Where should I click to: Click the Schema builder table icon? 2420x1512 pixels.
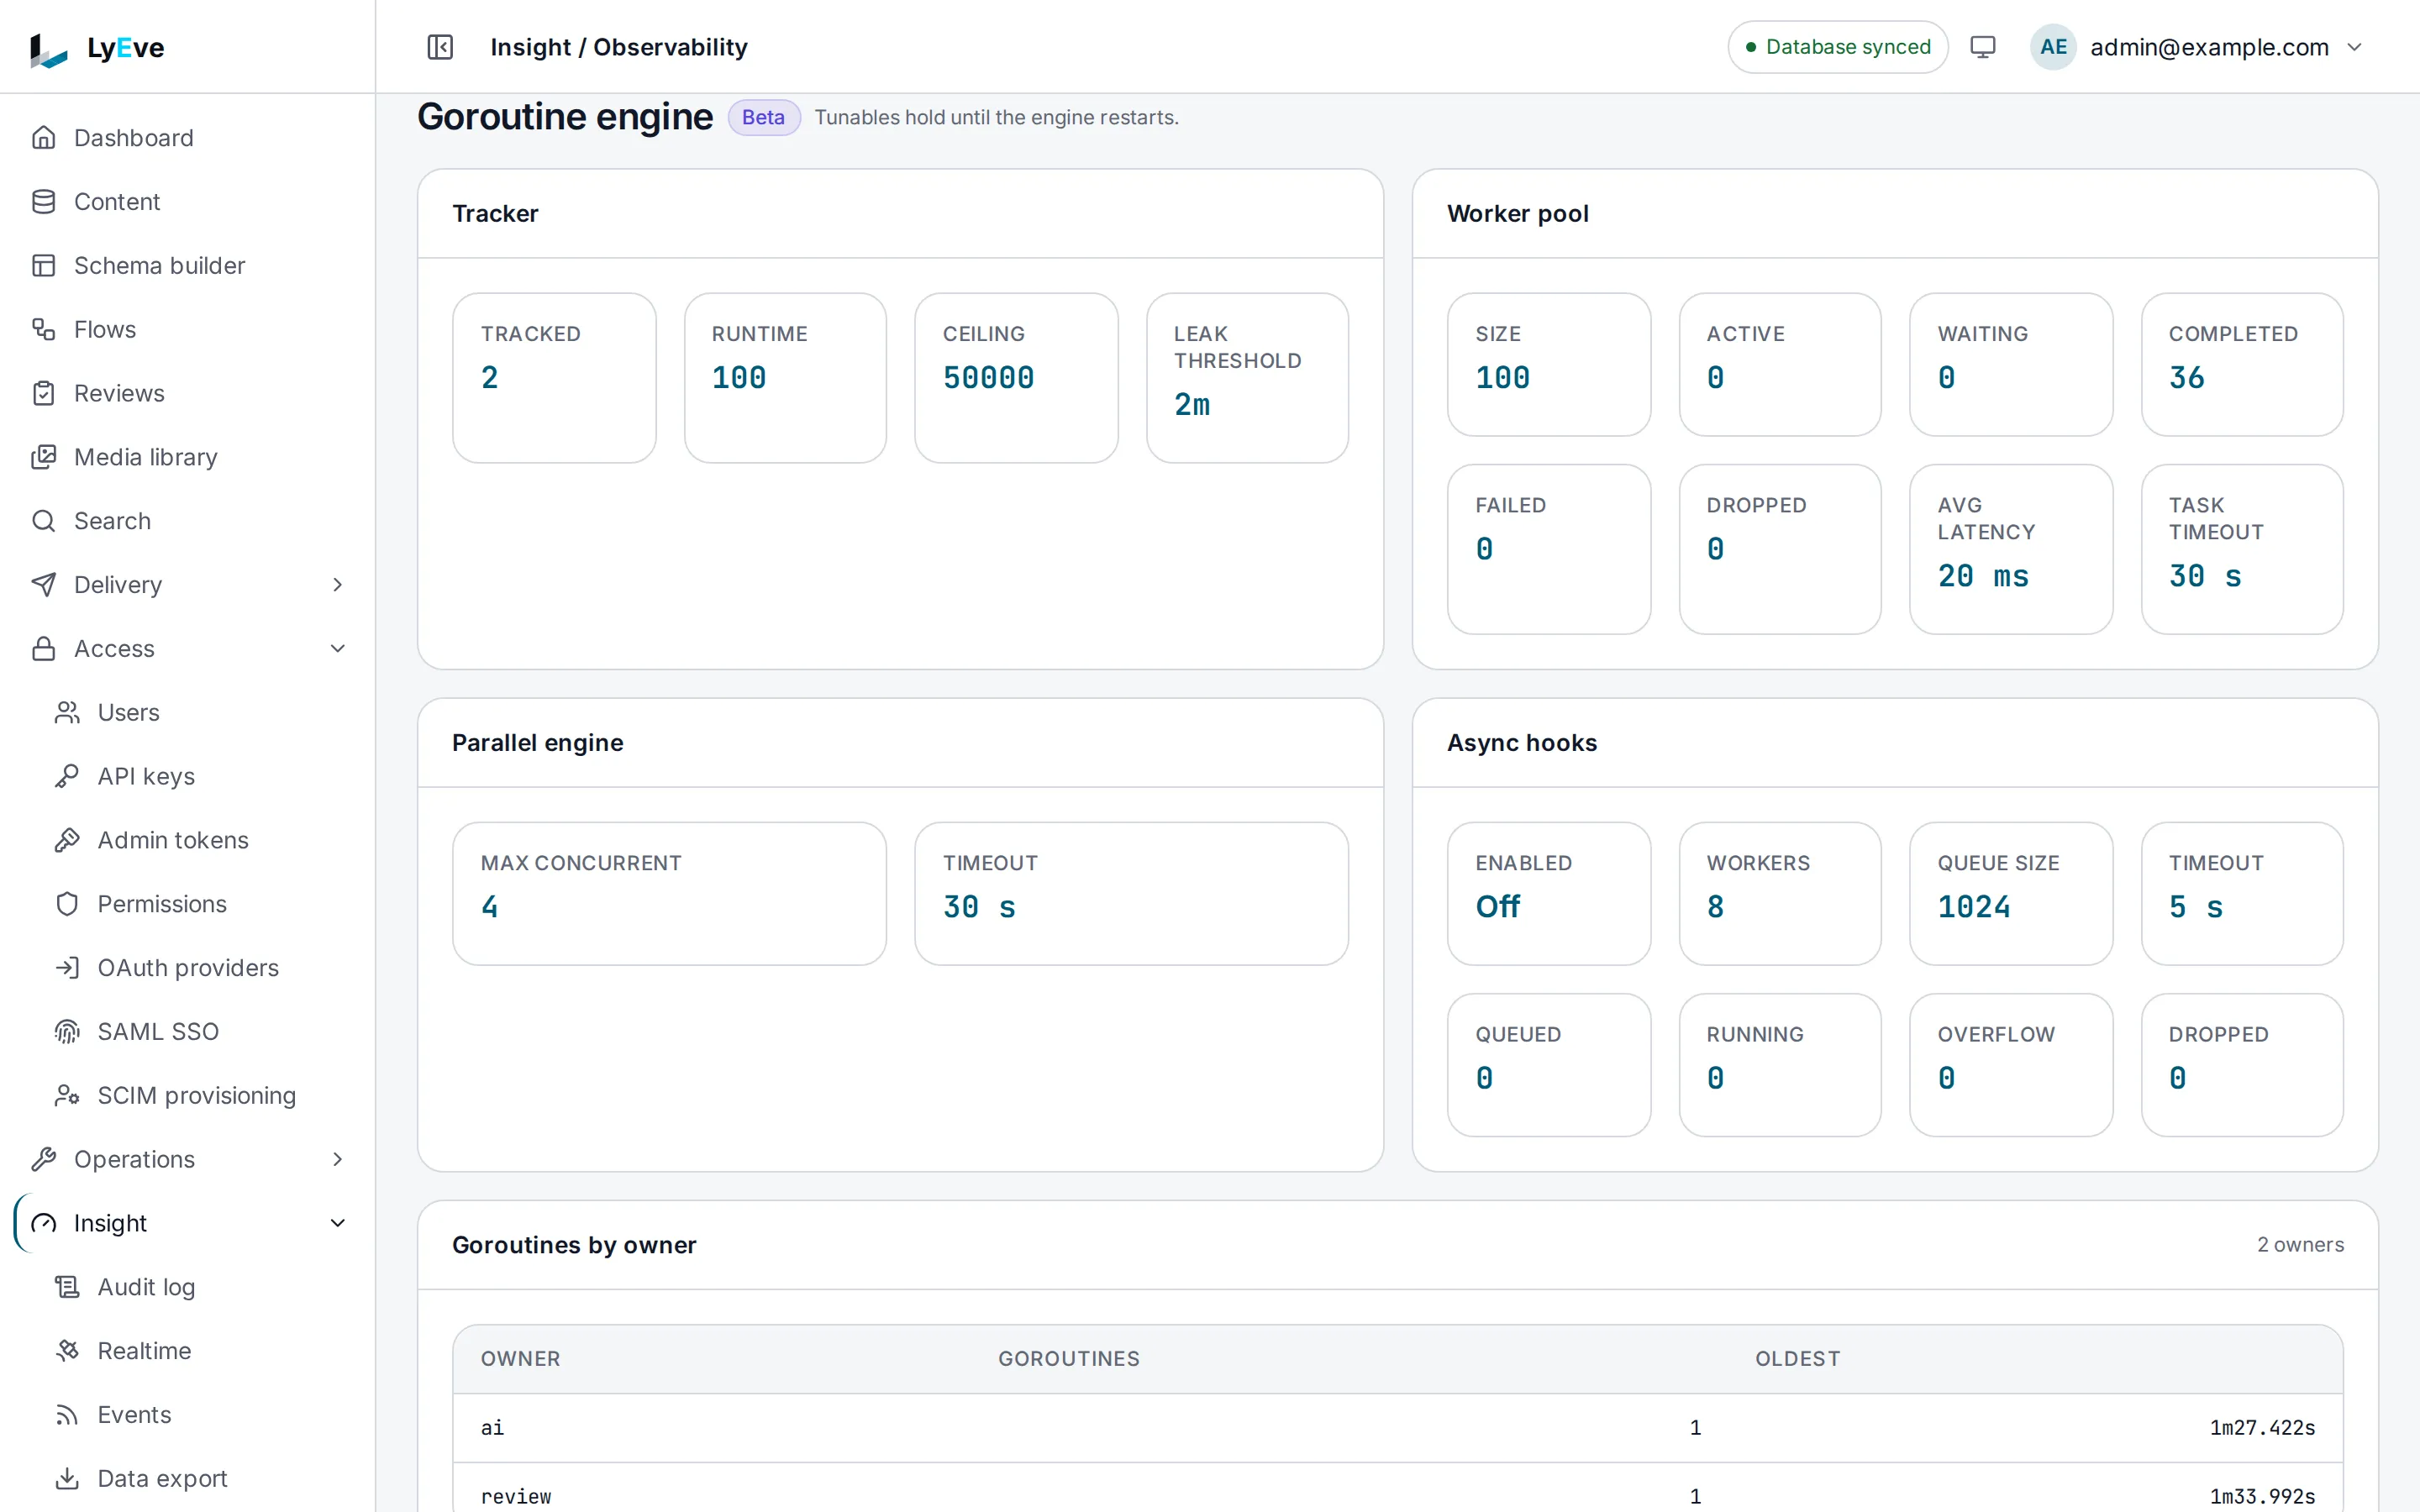click(x=44, y=265)
